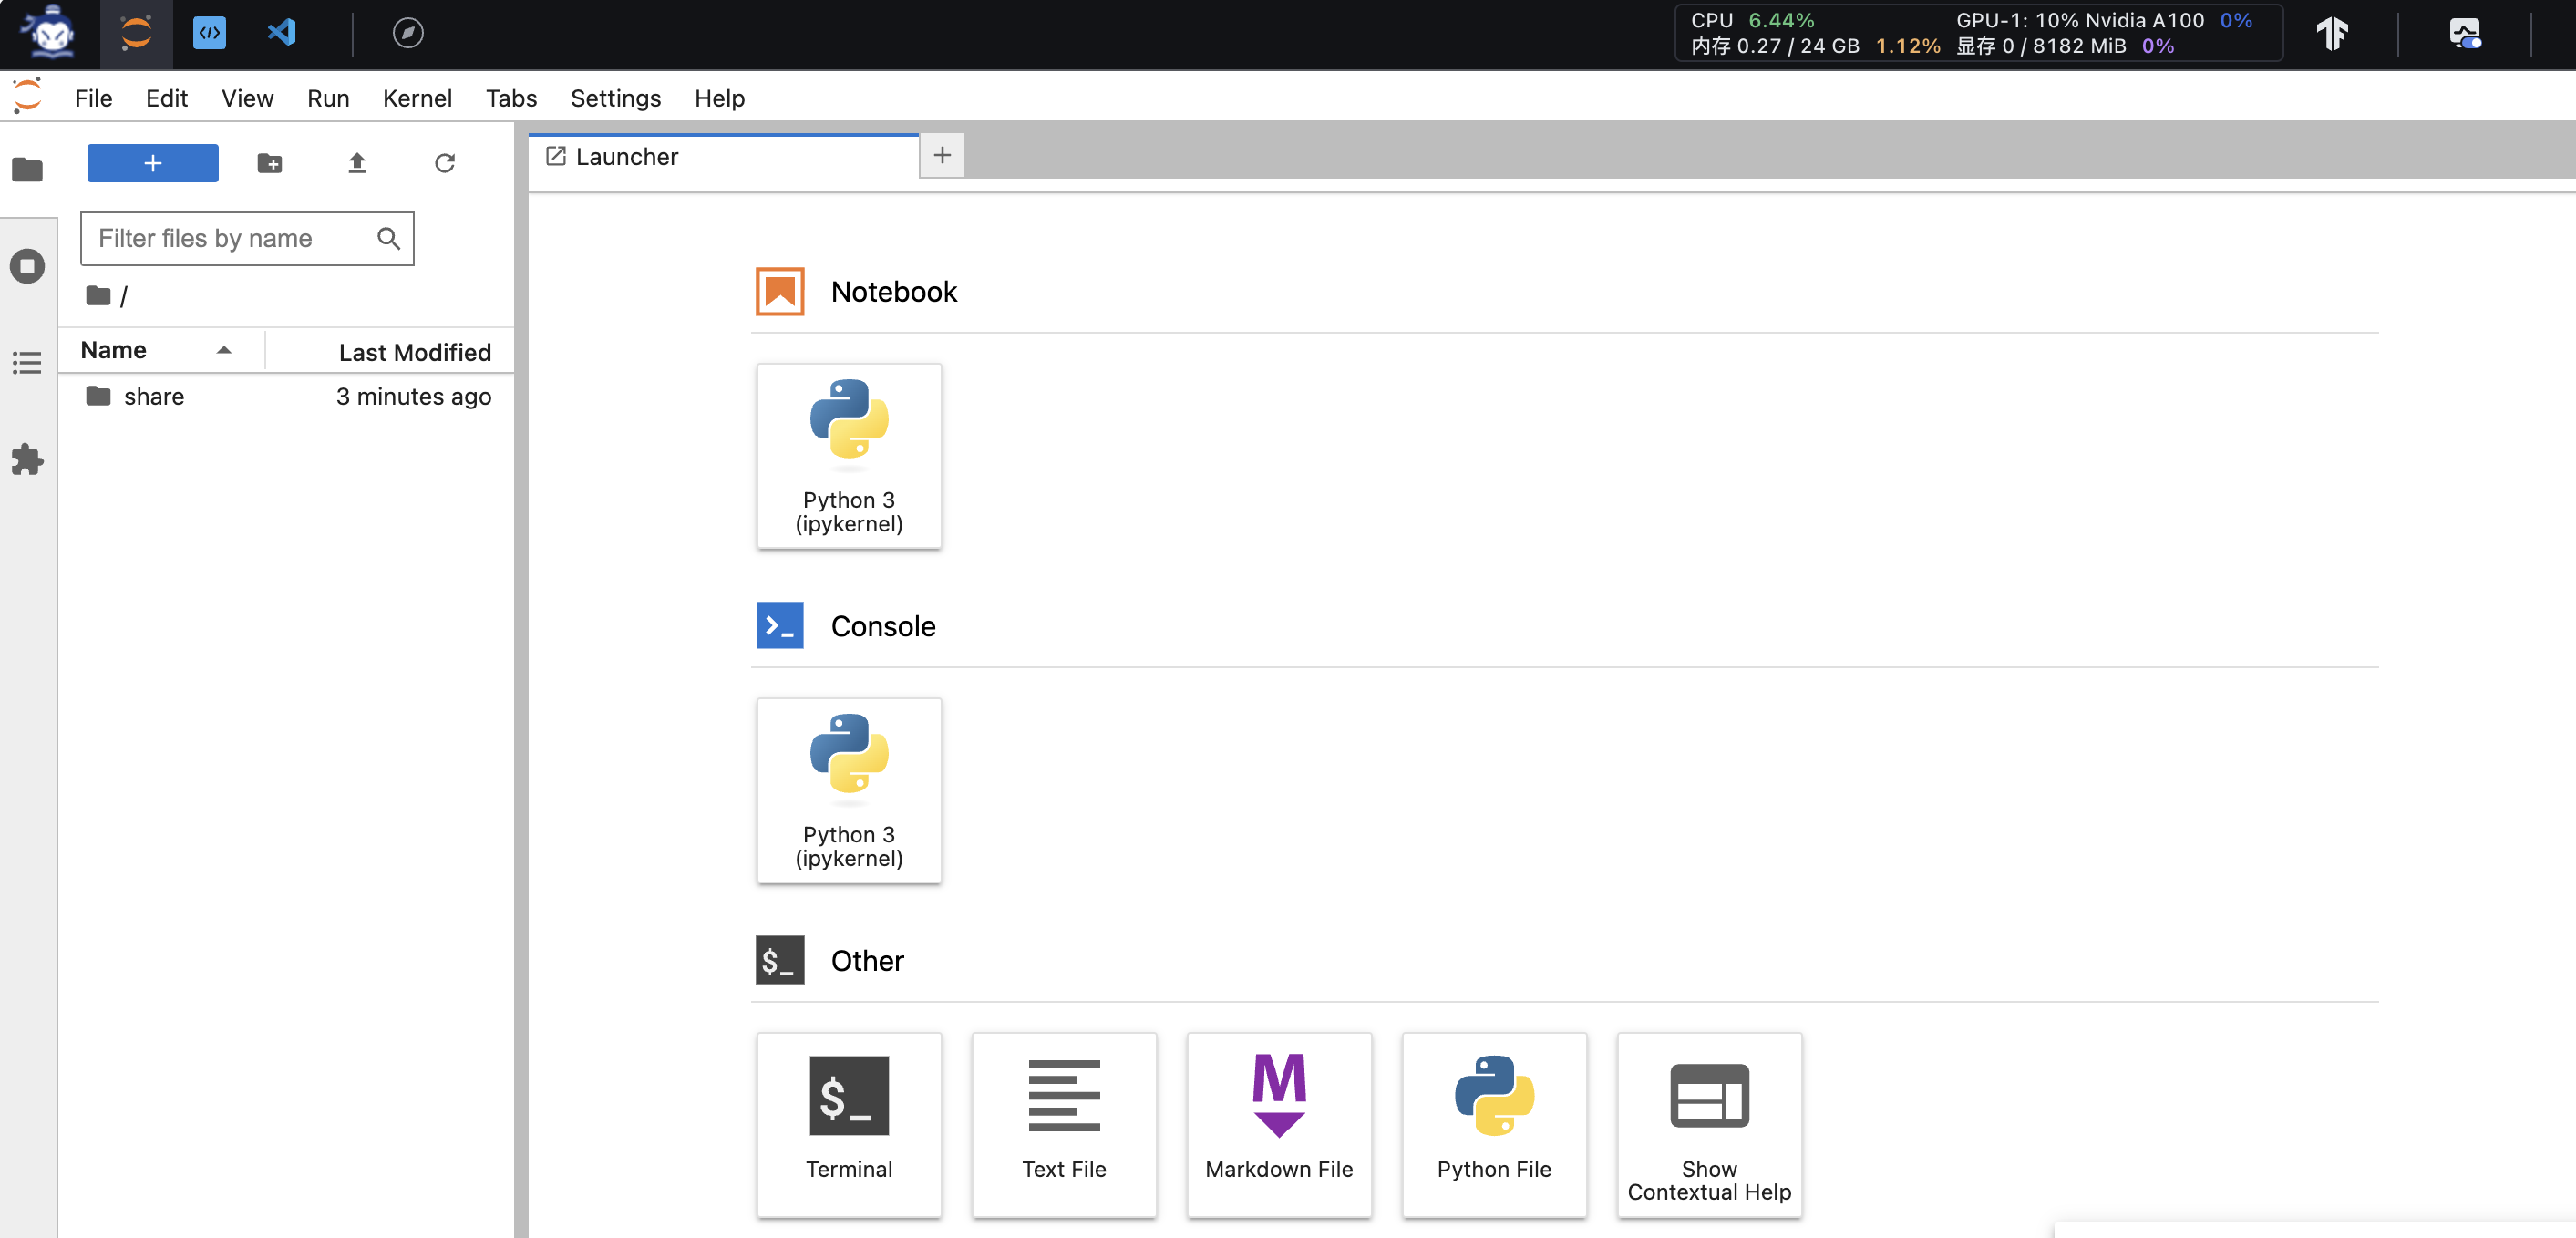The image size is (2576, 1238).
Task: Refresh the file browser list
Action: coord(445,163)
